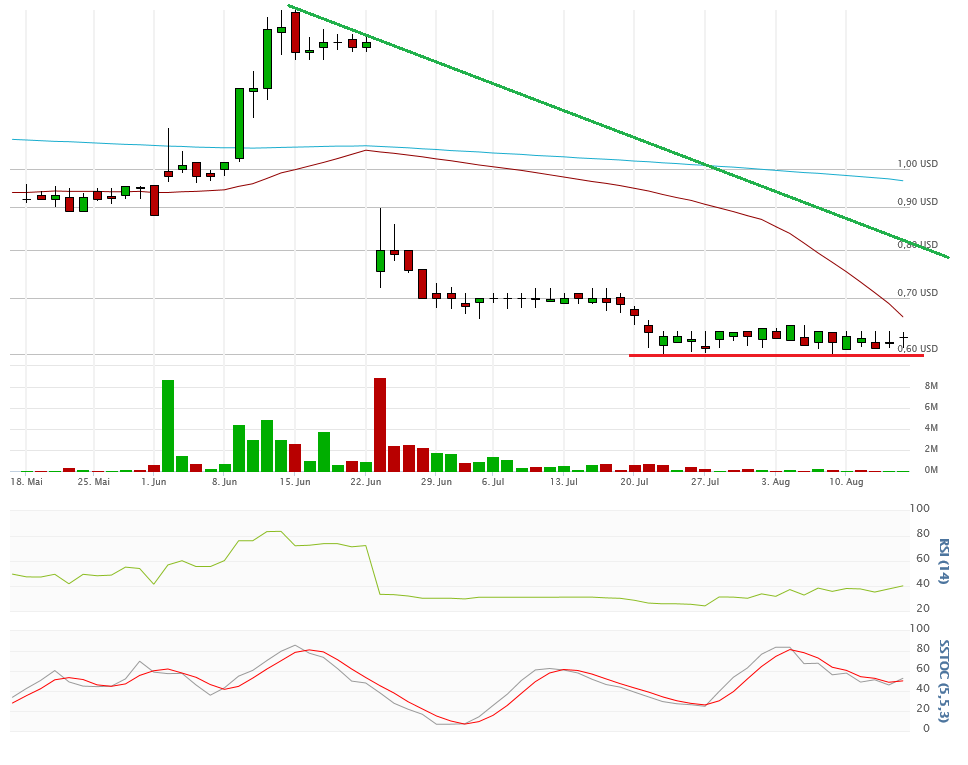This screenshot has width=968, height=765.
Task: Click the 8M volume axis label
Action: 930,386
